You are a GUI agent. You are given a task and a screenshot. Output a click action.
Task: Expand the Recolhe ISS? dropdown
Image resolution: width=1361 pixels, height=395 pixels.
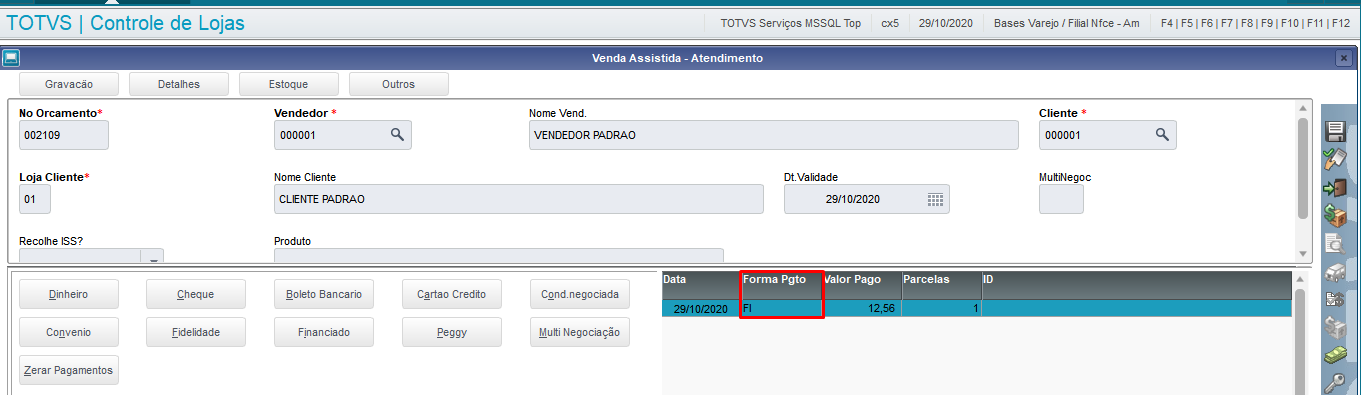(153, 256)
